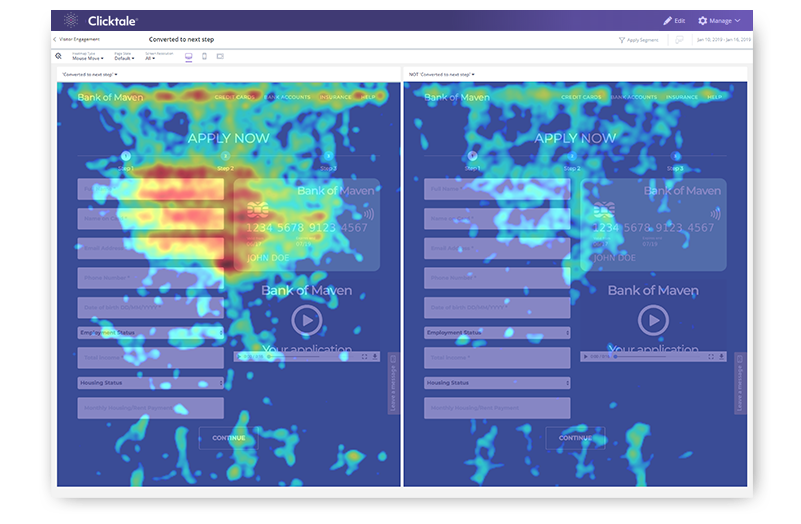The width and height of the screenshot is (801, 524).
Task: Click Step 1 marker in right heatmap
Action: tap(473, 156)
